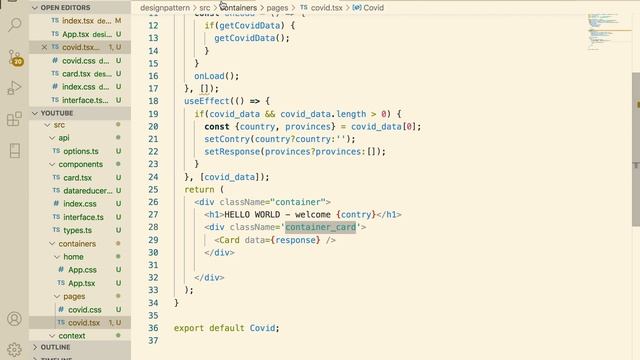Open covid.css in pages folder

(80, 310)
